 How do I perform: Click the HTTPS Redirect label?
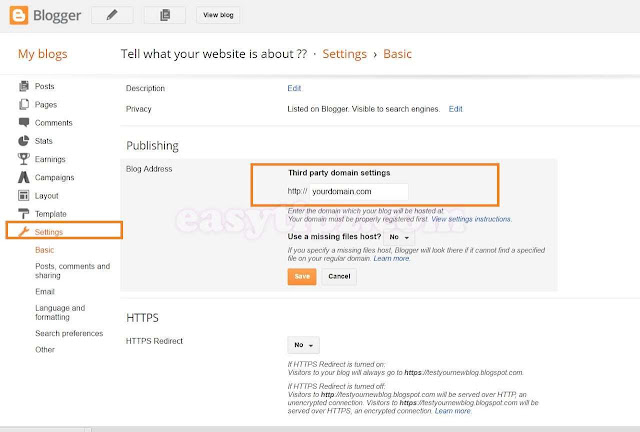[154, 341]
